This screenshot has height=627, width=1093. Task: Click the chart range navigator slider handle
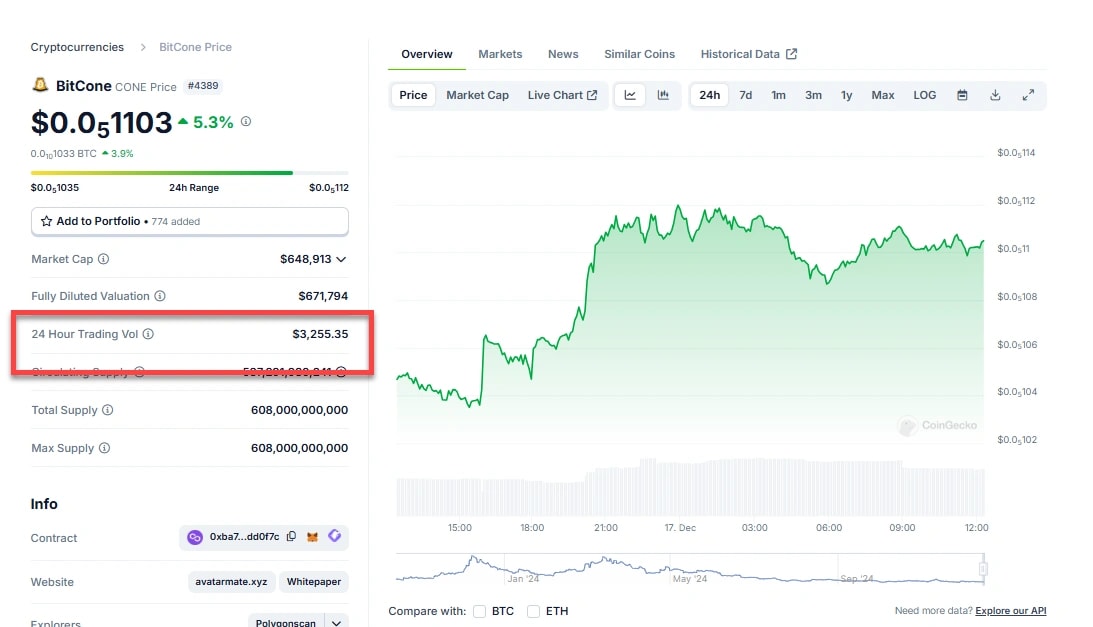(x=983, y=569)
